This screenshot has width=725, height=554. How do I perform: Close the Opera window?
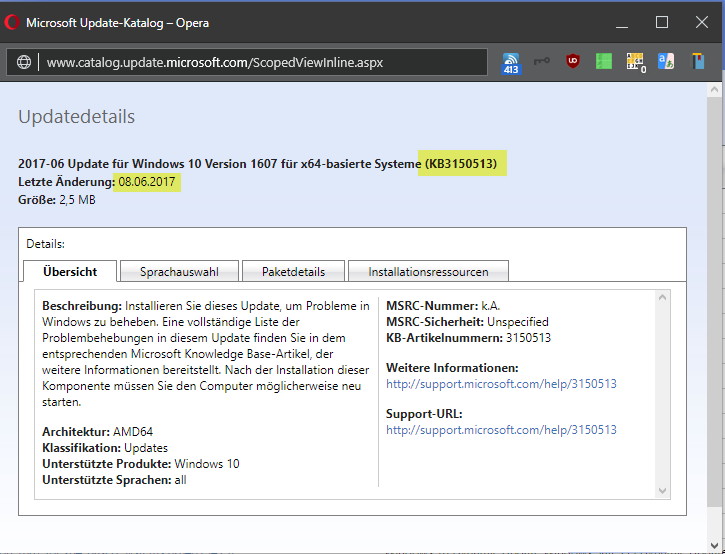(702, 22)
